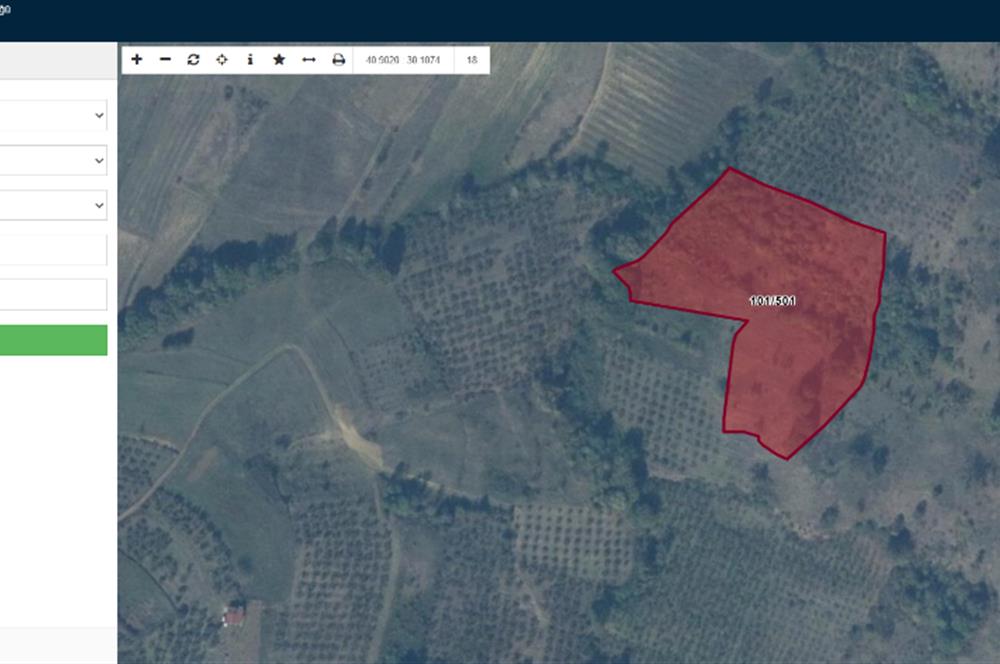This screenshot has width=1000, height=664.
Task: Click the upper text input field
Action: 52,250
